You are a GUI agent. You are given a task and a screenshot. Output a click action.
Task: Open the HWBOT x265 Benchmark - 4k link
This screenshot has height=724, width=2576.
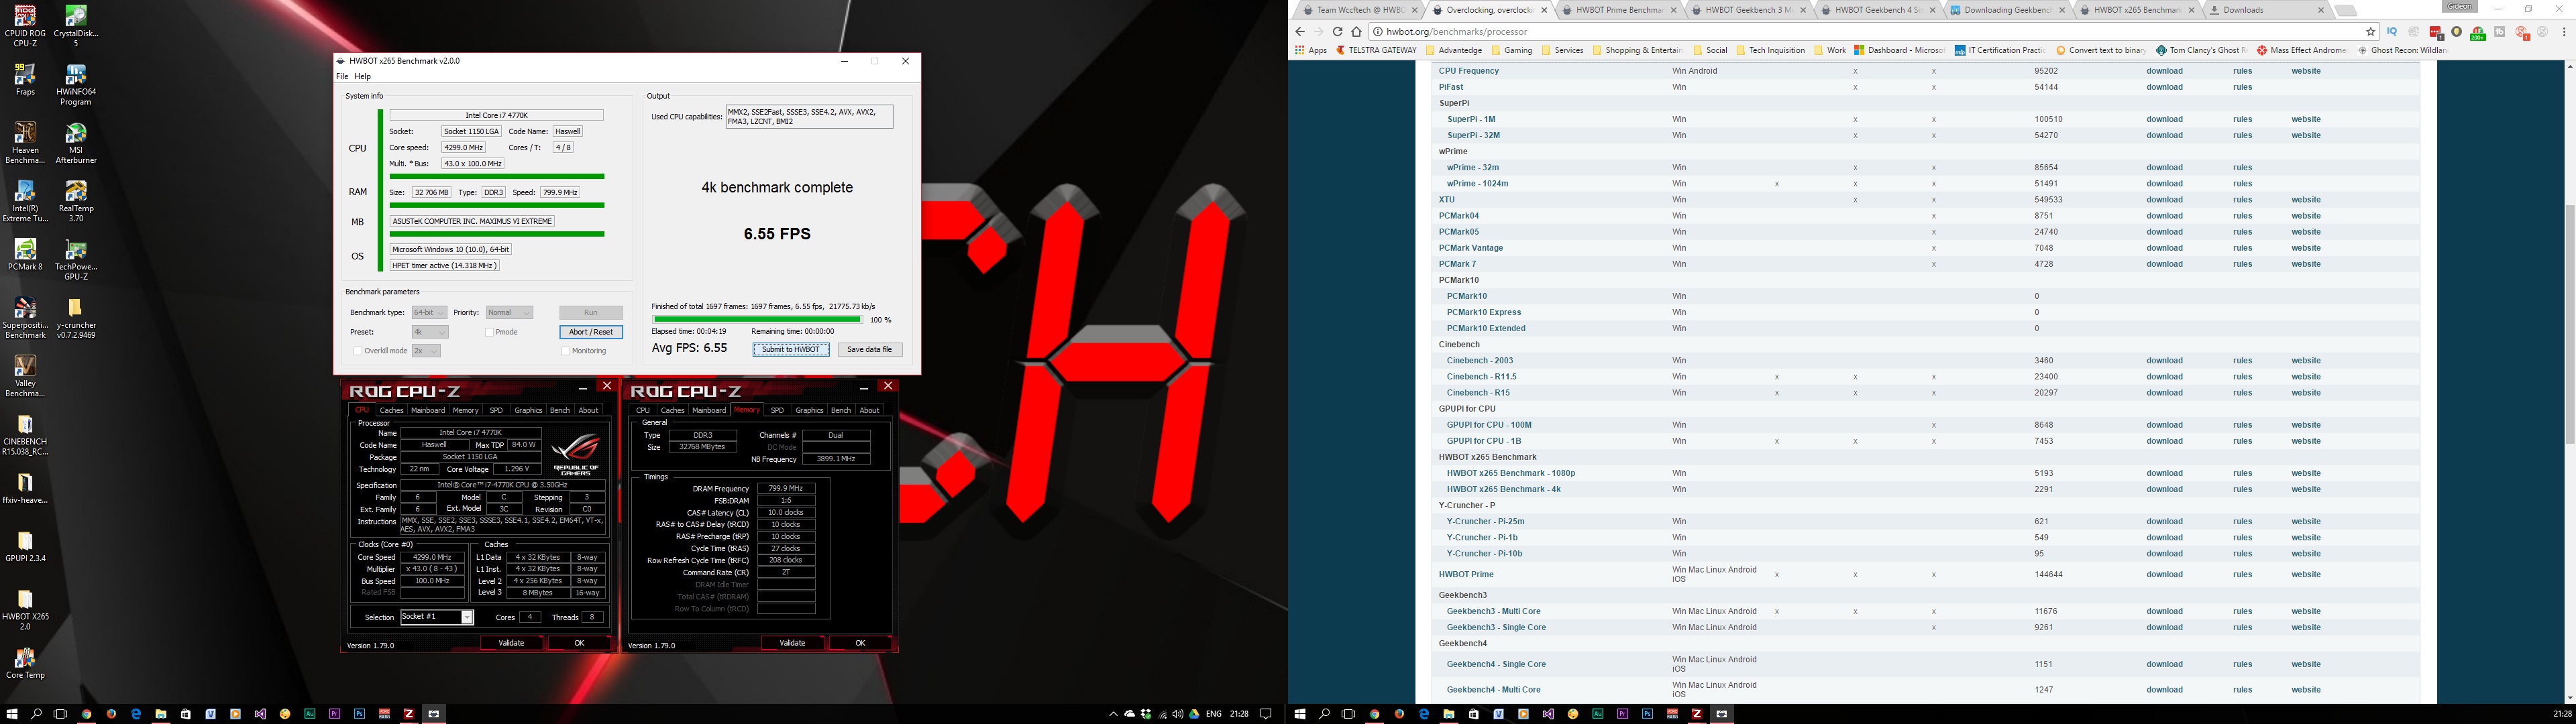click(x=1503, y=489)
